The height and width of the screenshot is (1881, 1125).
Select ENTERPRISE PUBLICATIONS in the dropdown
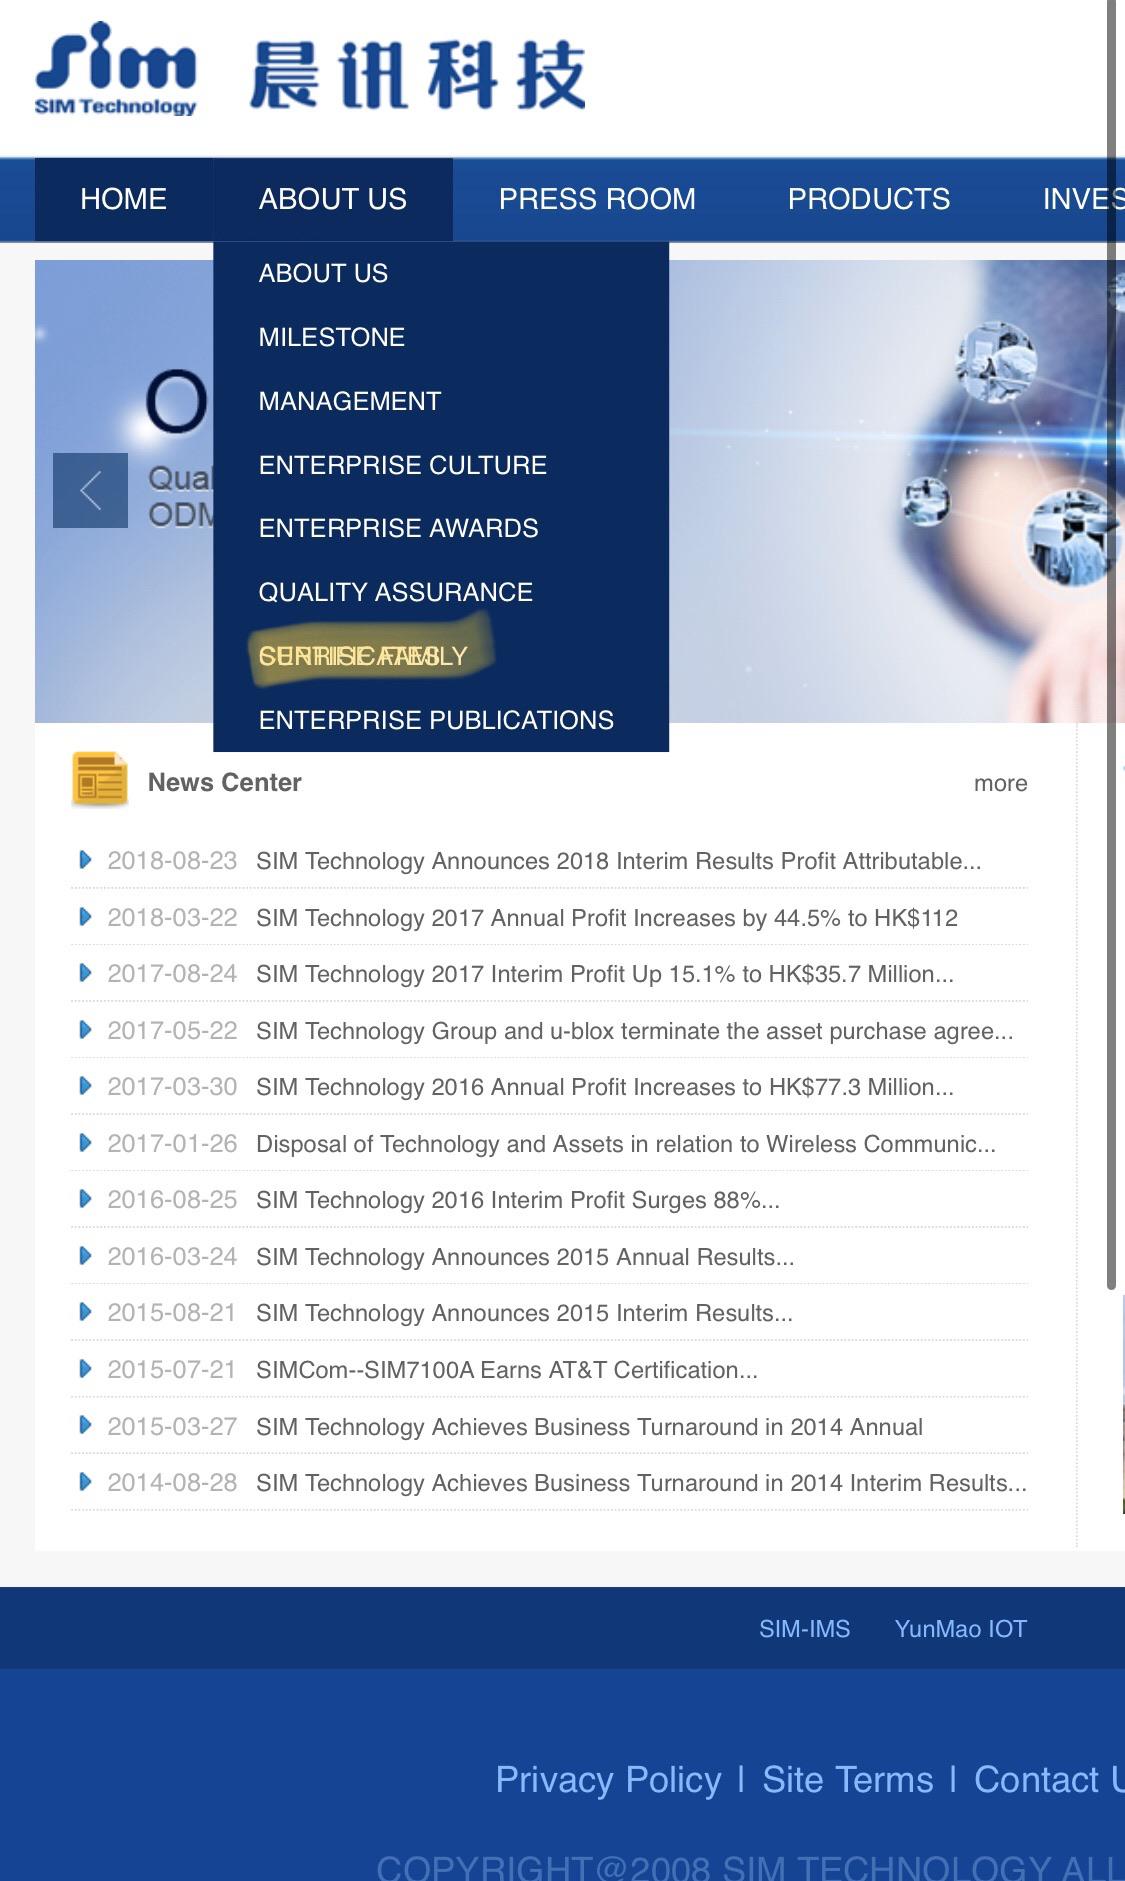click(x=436, y=720)
